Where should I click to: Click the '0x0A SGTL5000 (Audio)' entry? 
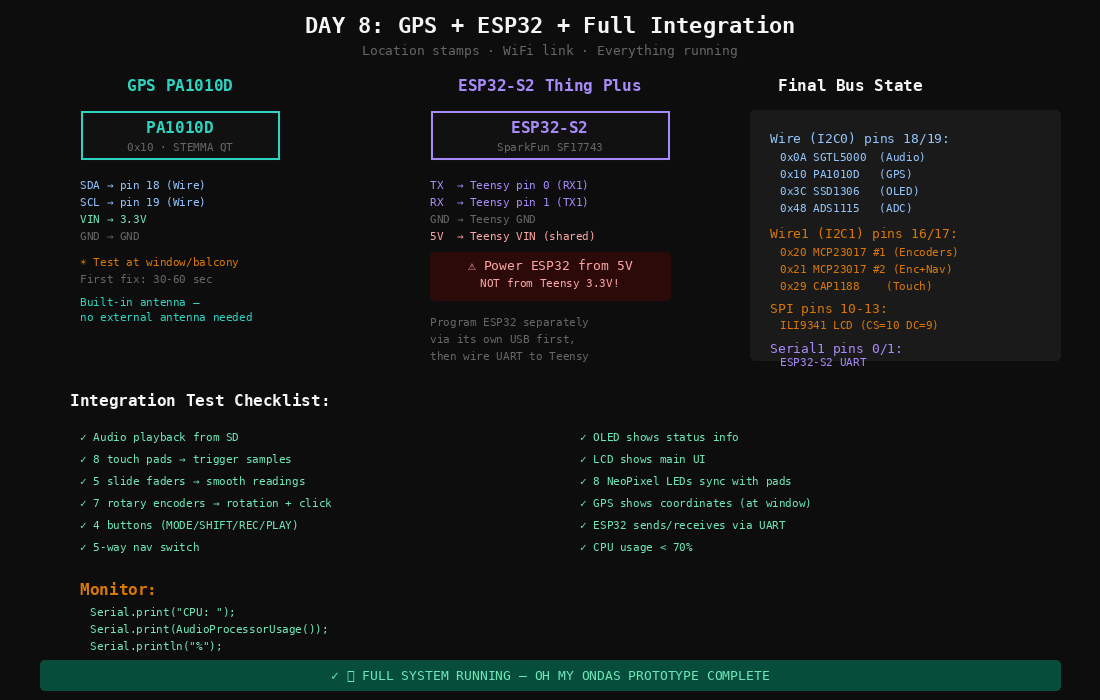[x=852, y=157]
